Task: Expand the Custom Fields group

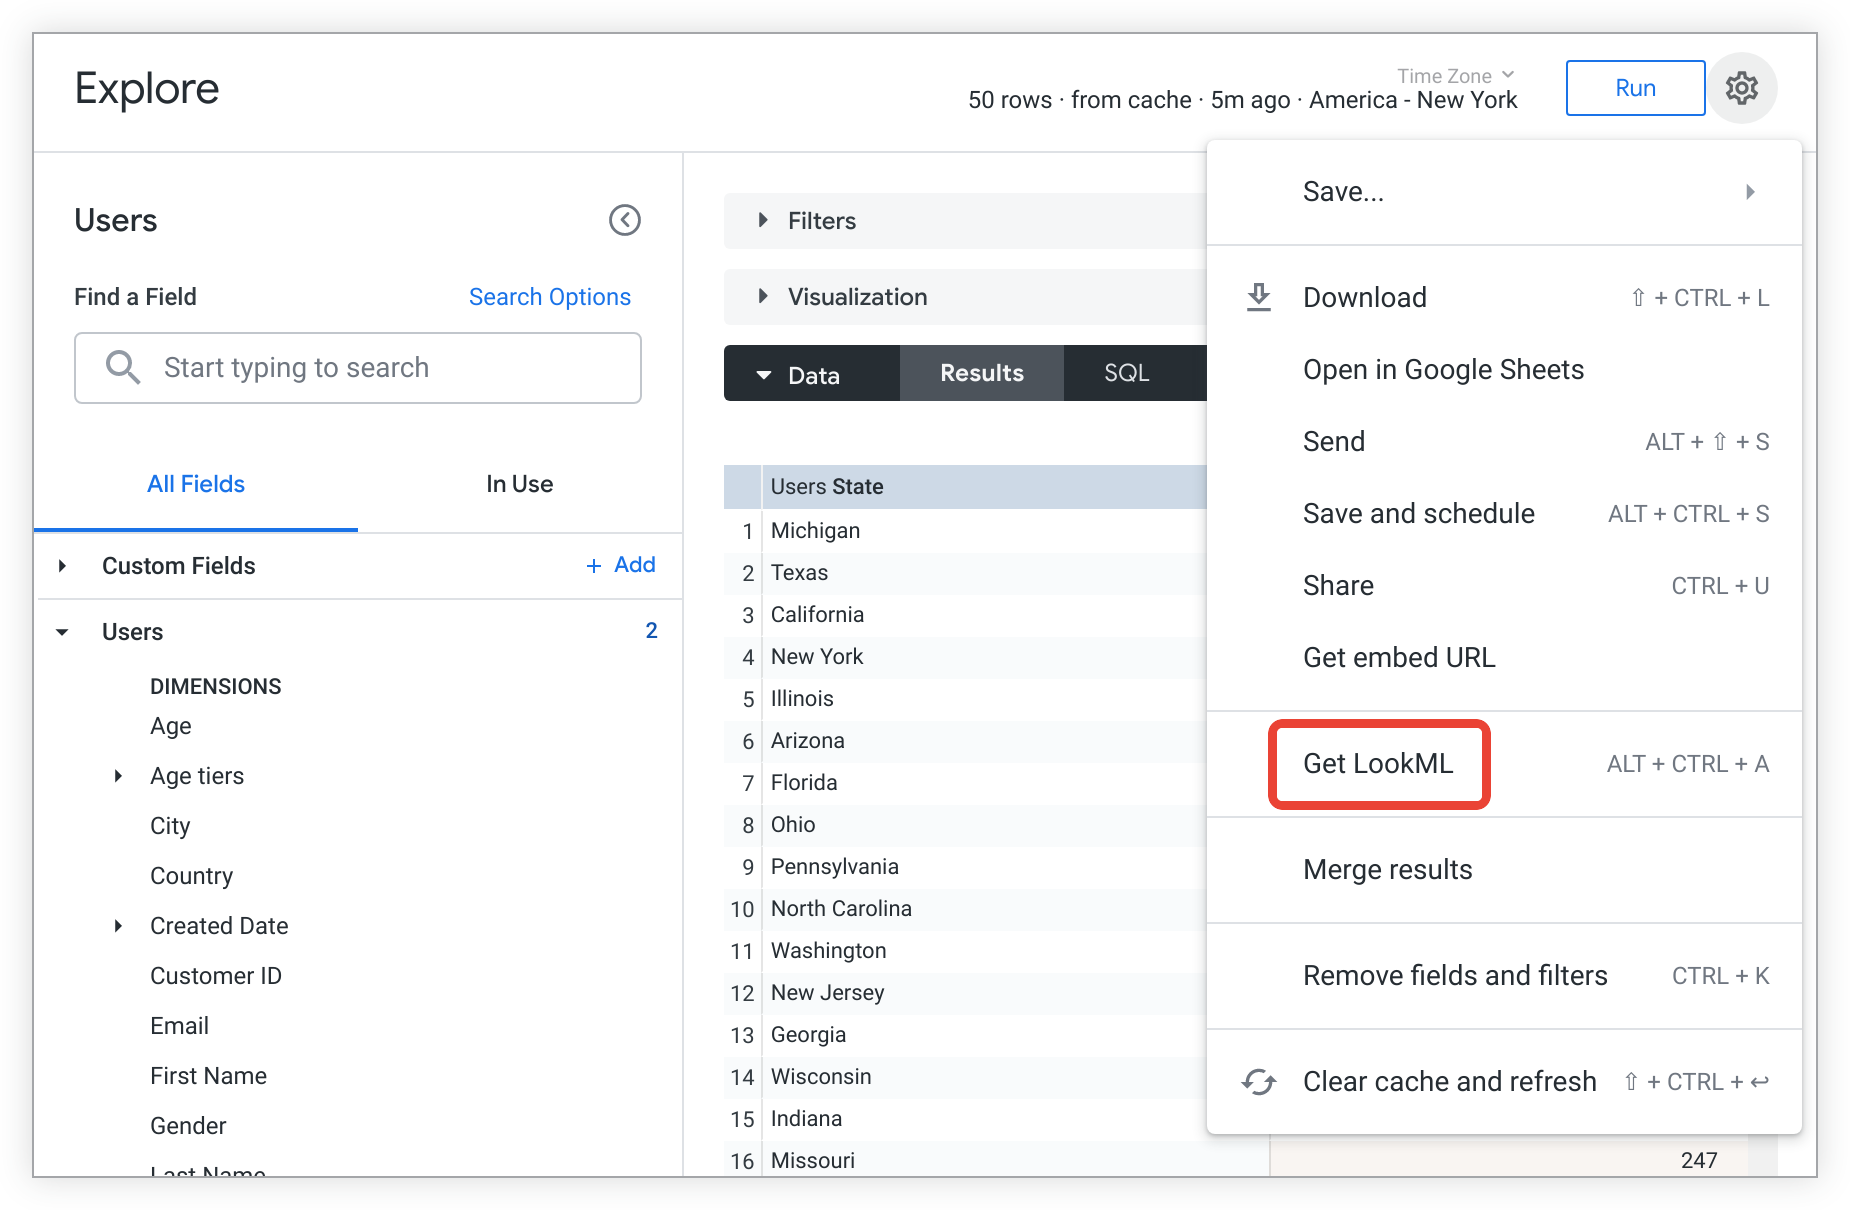Action: (63, 566)
